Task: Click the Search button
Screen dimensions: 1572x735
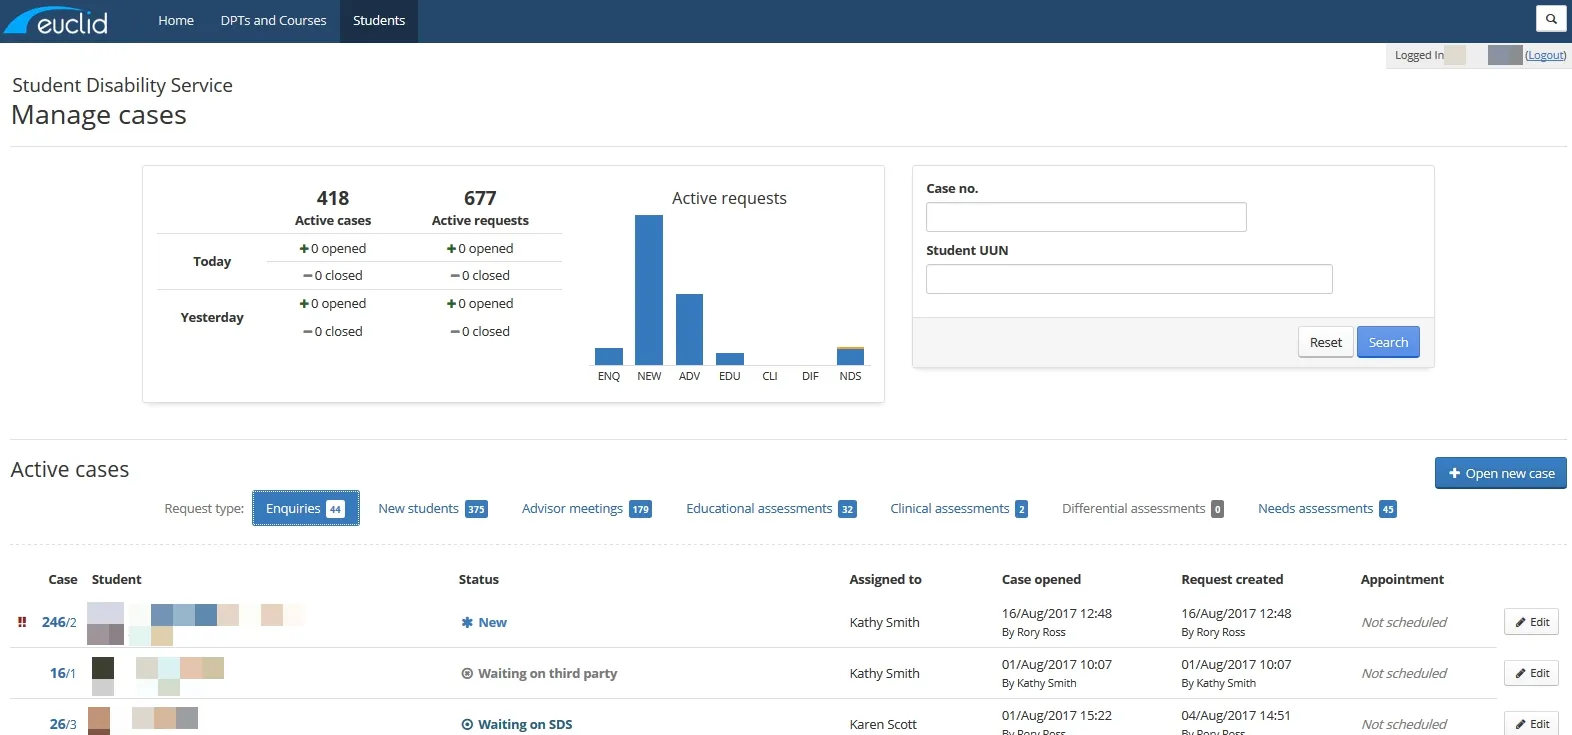Action: (1388, 342)
